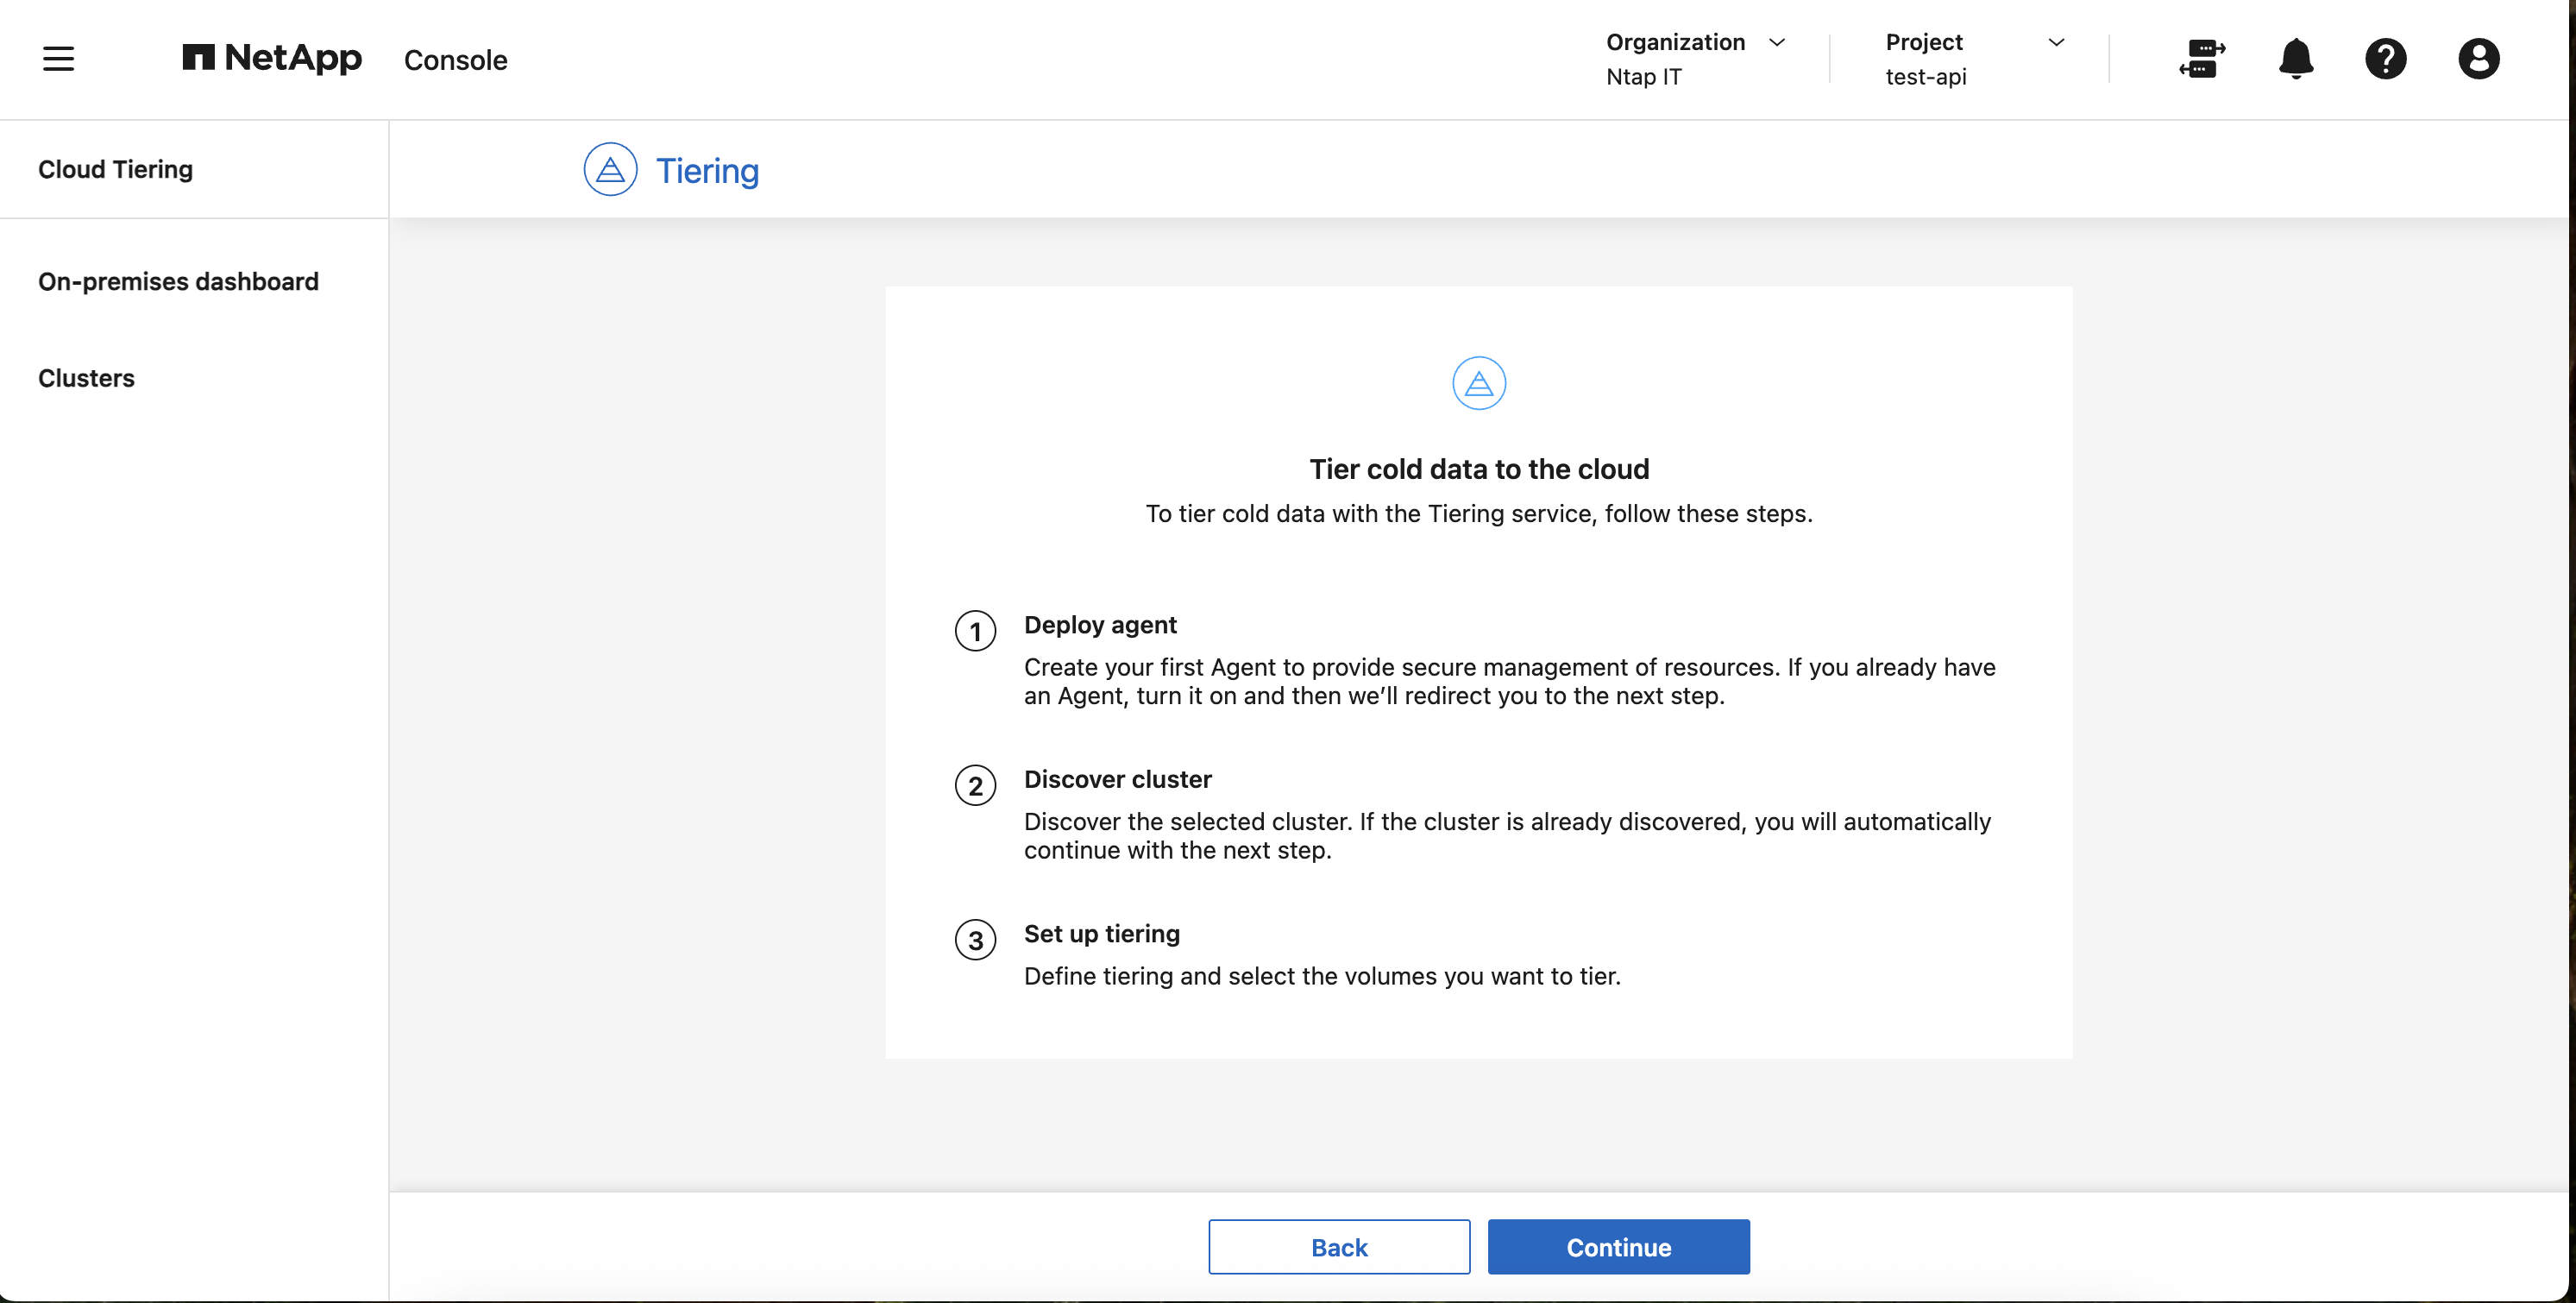The width and height of the screenshot is (2576, 1303).
Task: Open the agents connector icon
Action: (x=2201, y=58)
